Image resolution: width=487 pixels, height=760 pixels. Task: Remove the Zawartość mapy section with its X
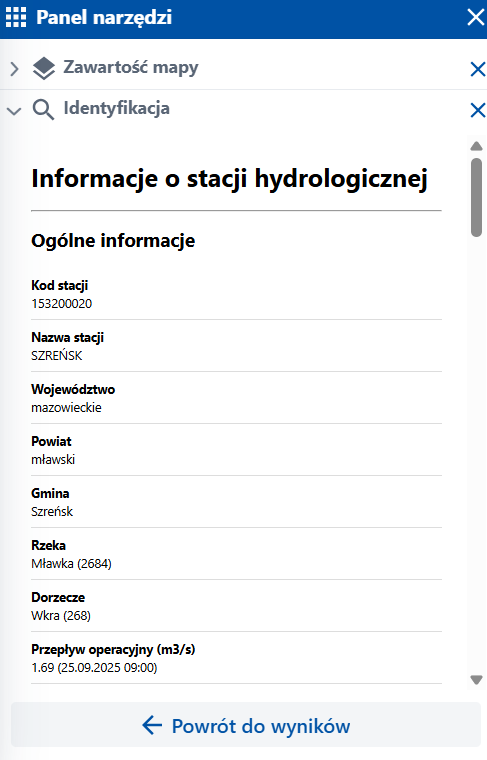(x=478, y=69)
